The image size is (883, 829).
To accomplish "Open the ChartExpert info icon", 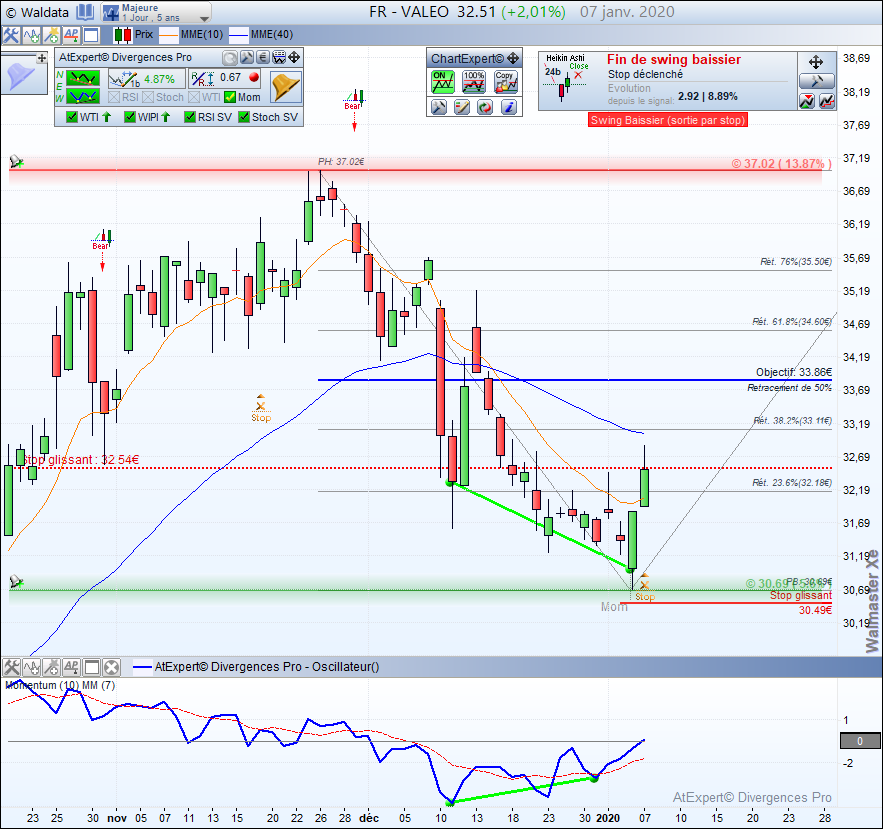I will [x=509, y=107].
